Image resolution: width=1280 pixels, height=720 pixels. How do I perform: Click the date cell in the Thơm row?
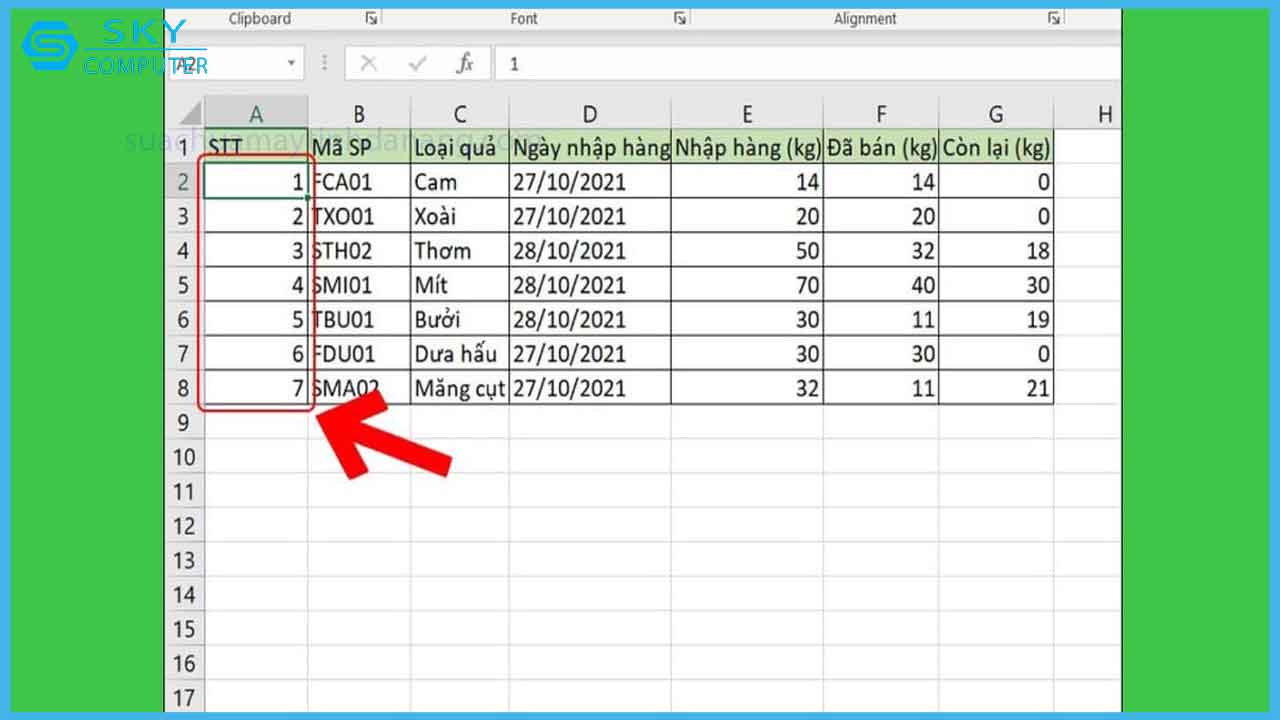click(x=590, y=251)
